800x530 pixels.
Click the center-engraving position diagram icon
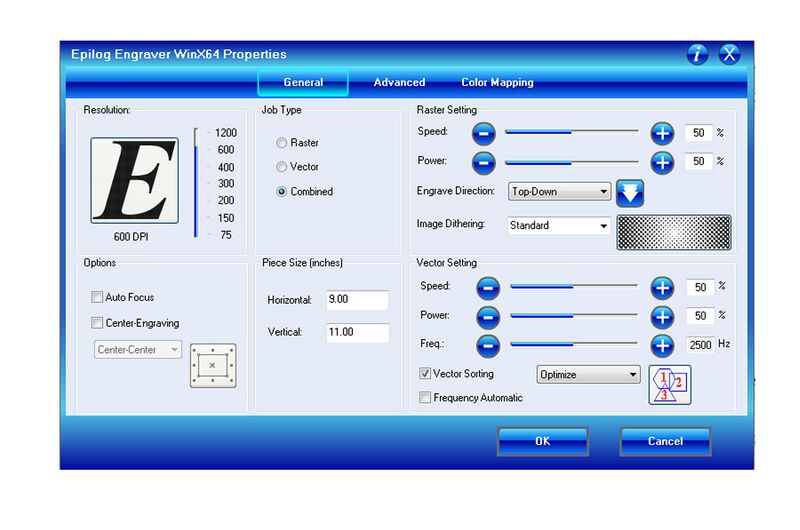click(x=213, y=366)
